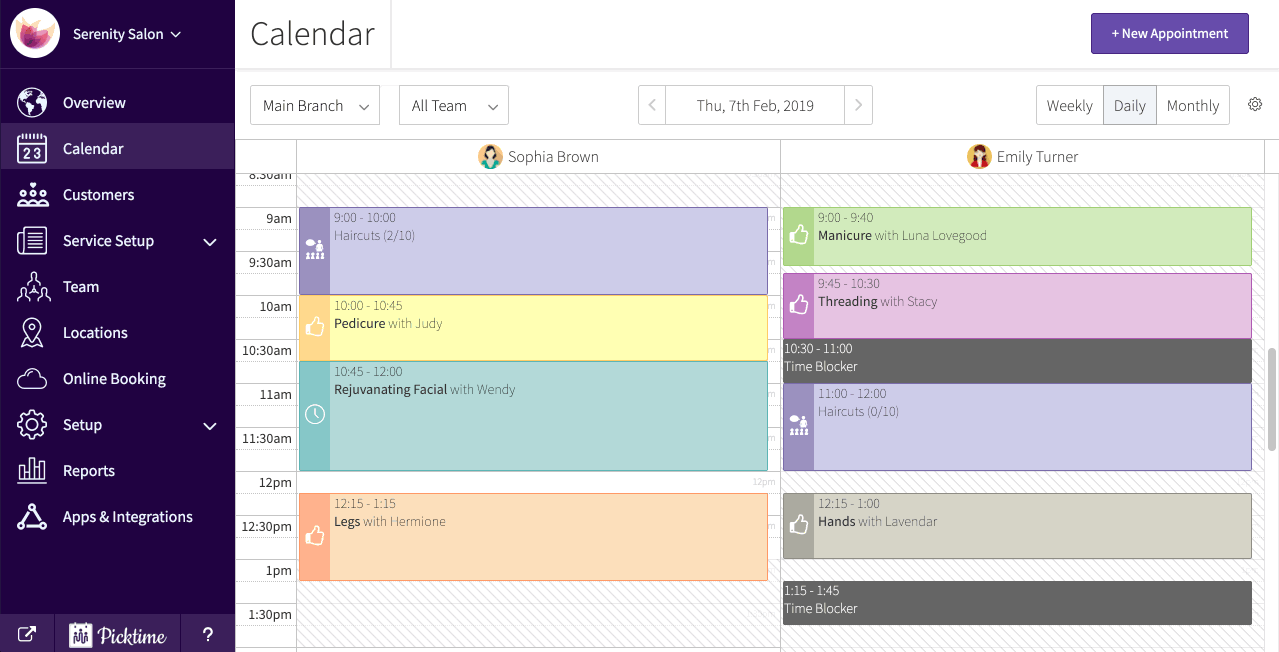Viewport: 1279px width, 652px height.
Task: Go to the next day using the right arrow
Action: [x=858, y=105]
